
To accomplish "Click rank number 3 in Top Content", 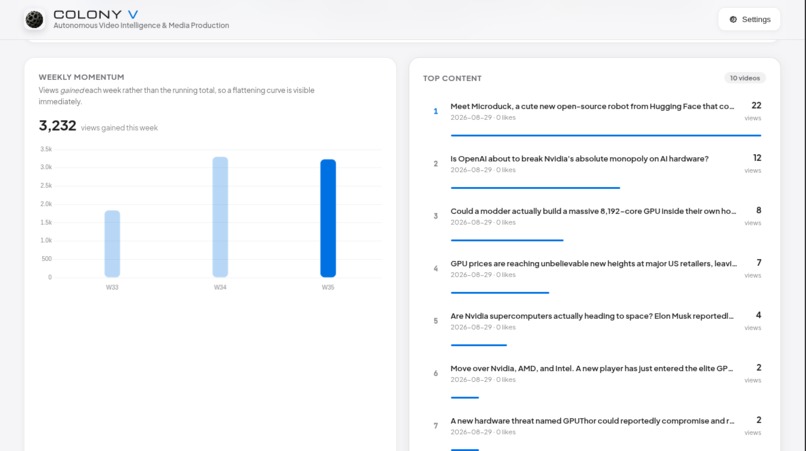I will [435, 216].
